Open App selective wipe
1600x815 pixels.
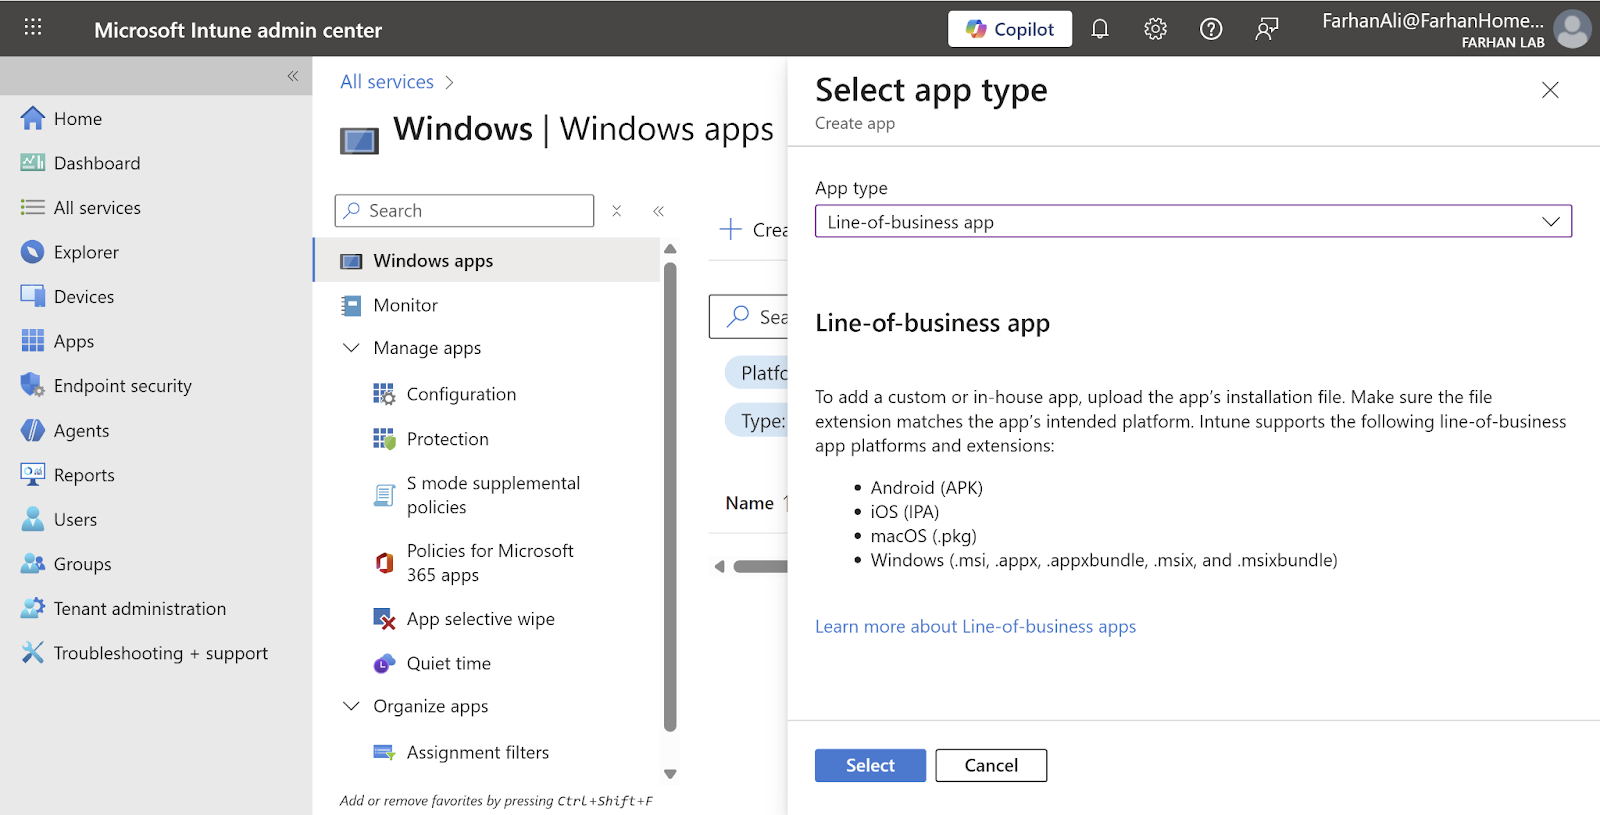tap(480, 619)
